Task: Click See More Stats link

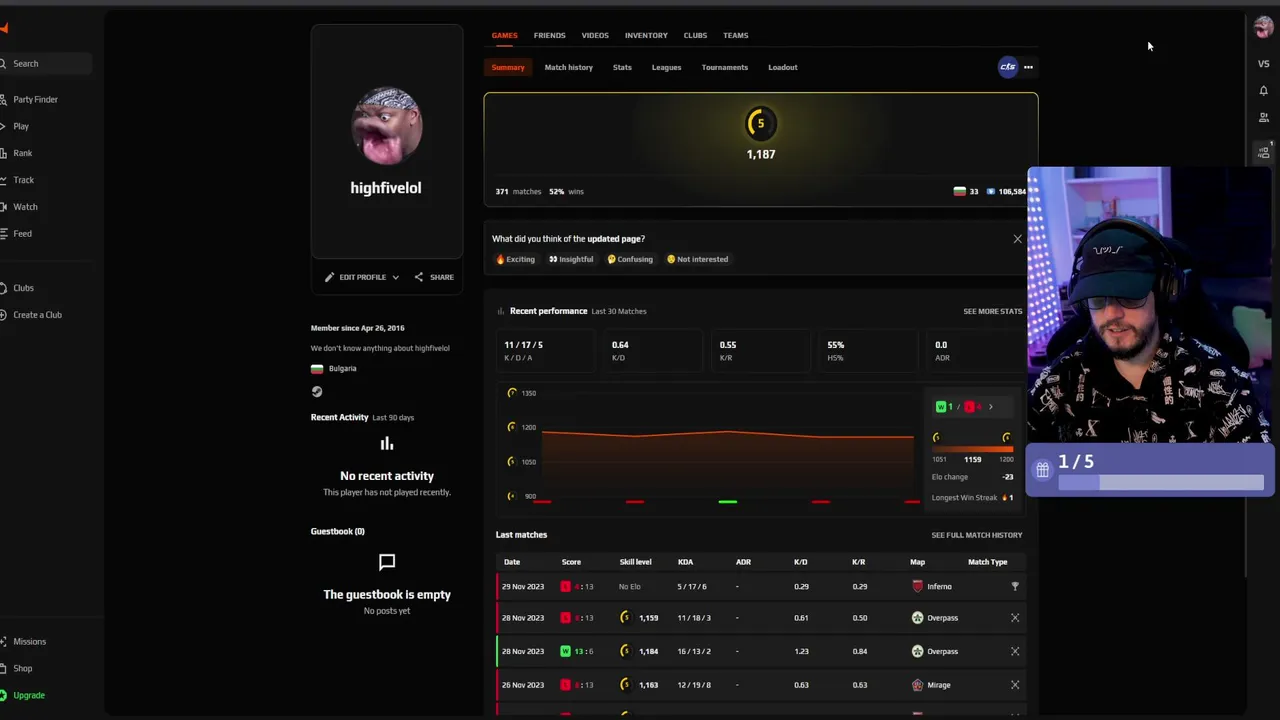Action: pyautogui.click(x=992, y=312)
